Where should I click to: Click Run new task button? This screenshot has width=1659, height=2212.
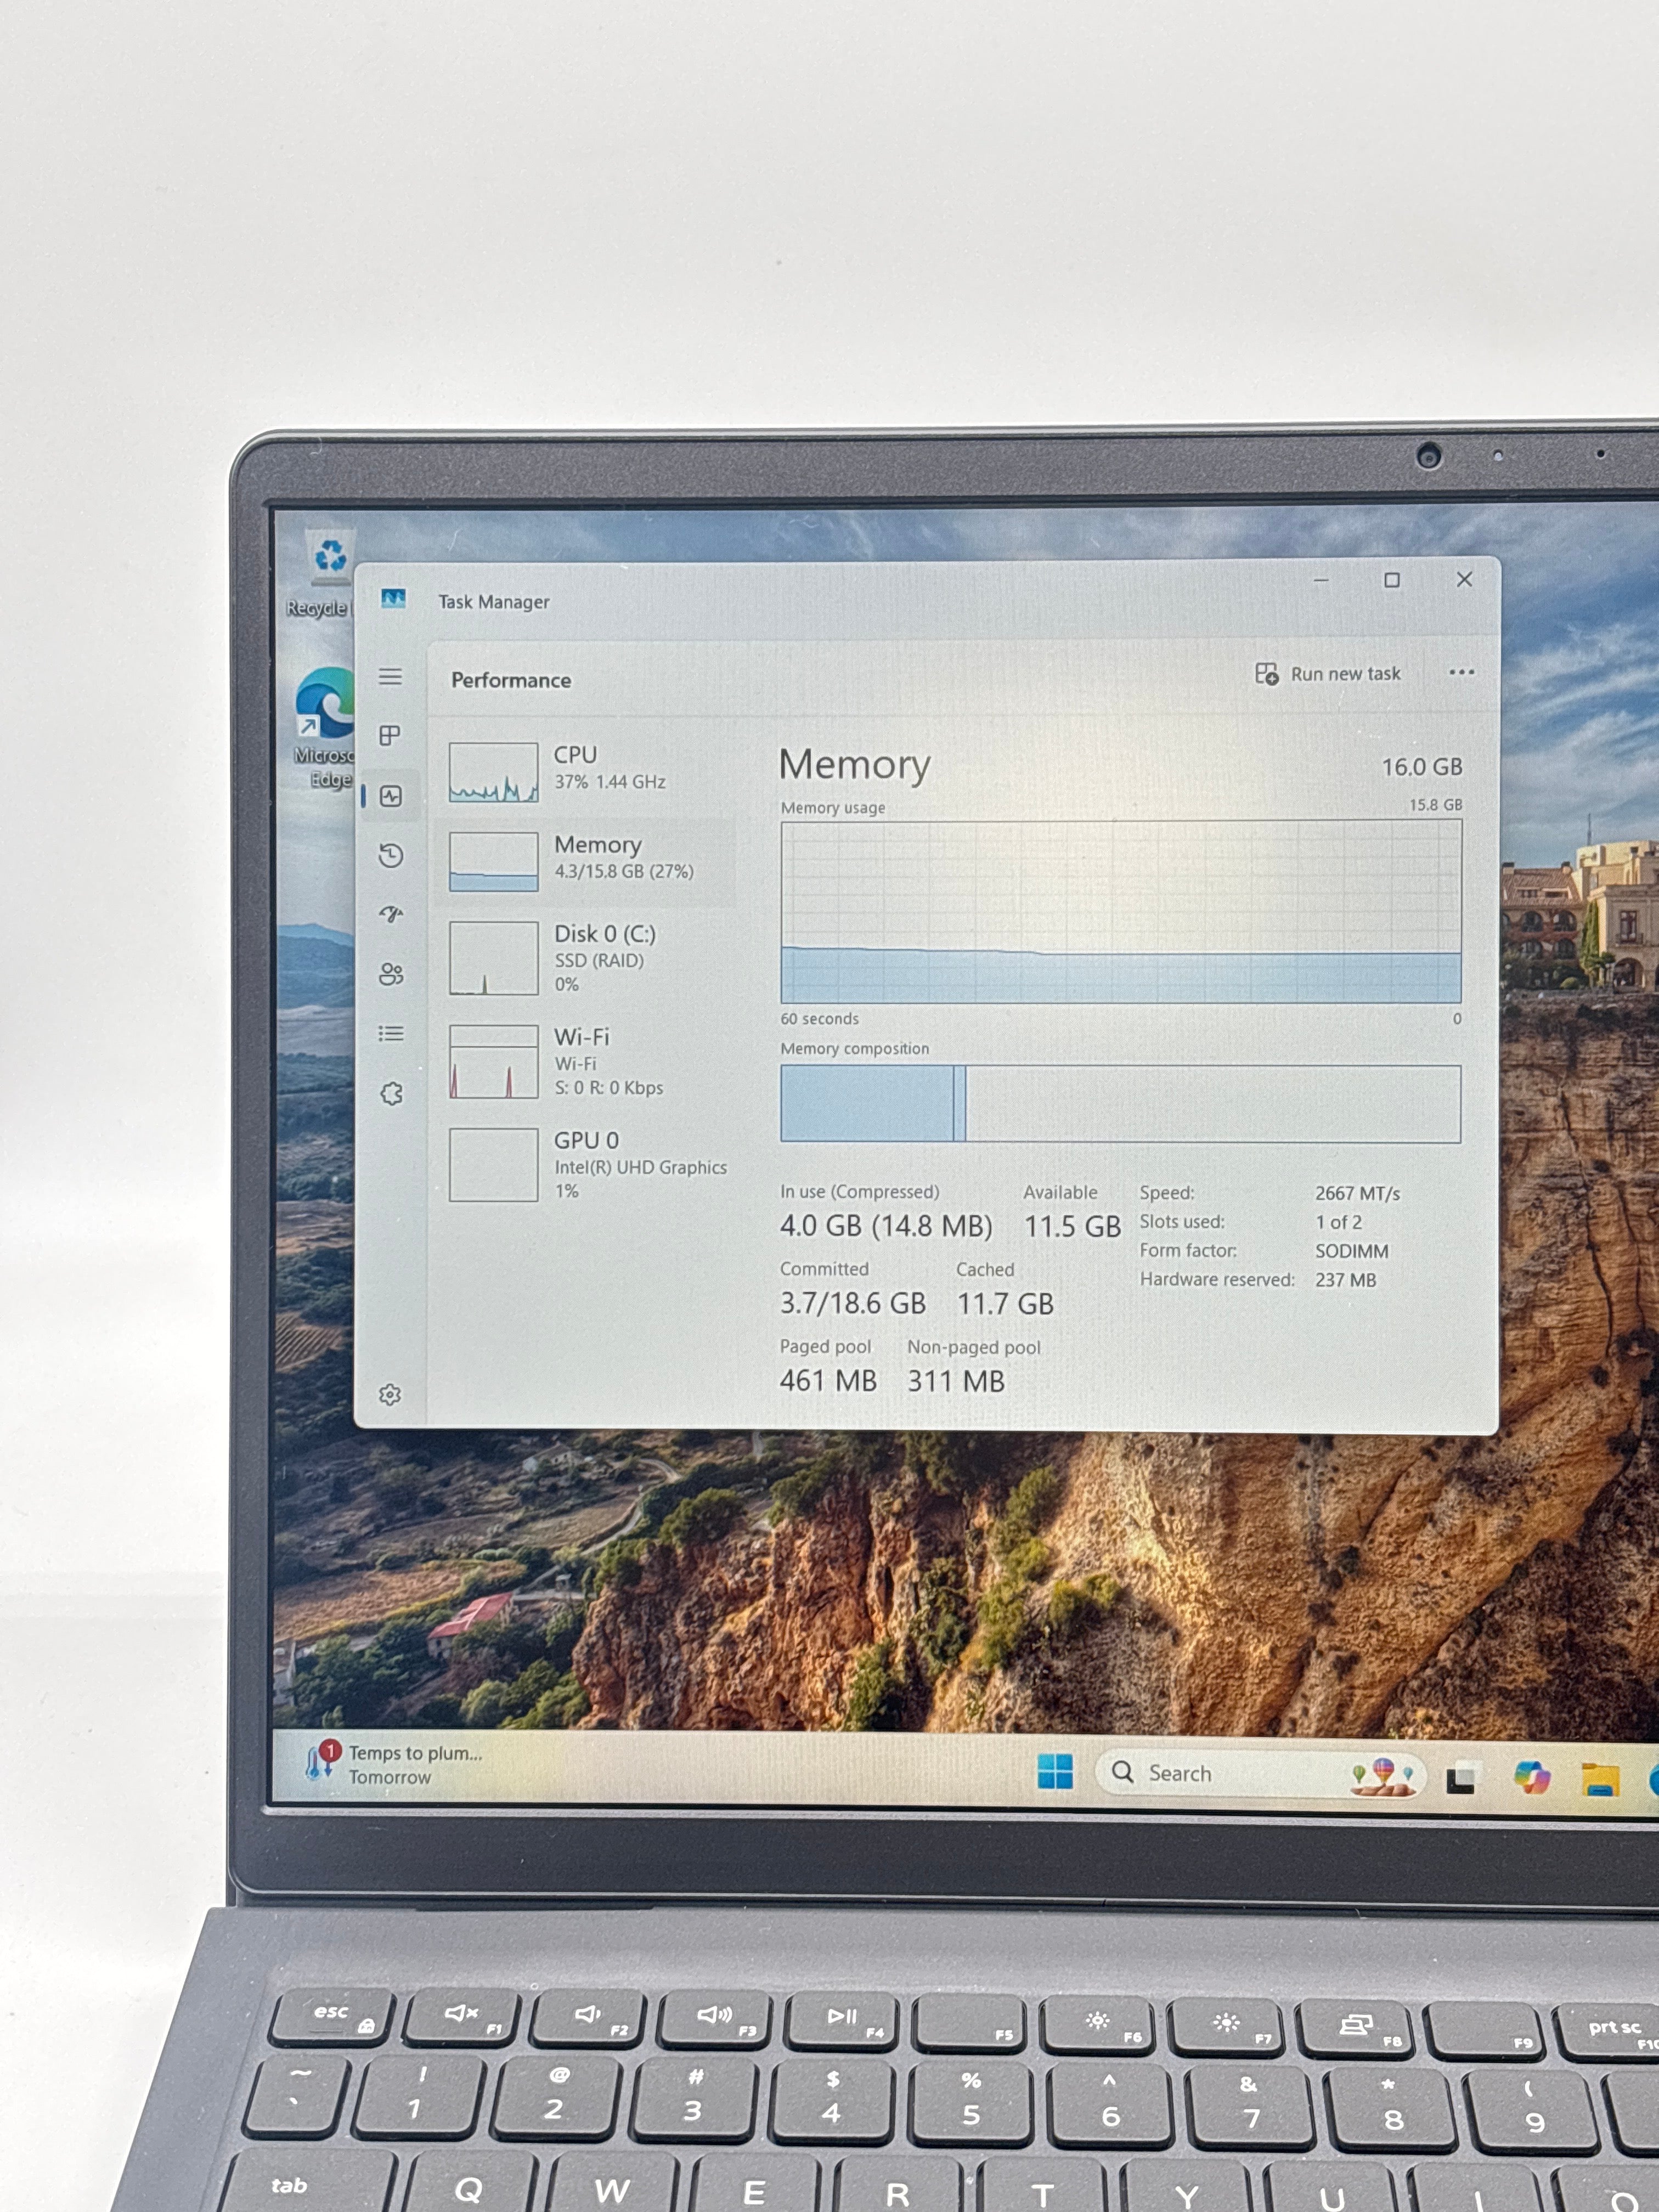pyautogui.click(x=1328, y=674)
